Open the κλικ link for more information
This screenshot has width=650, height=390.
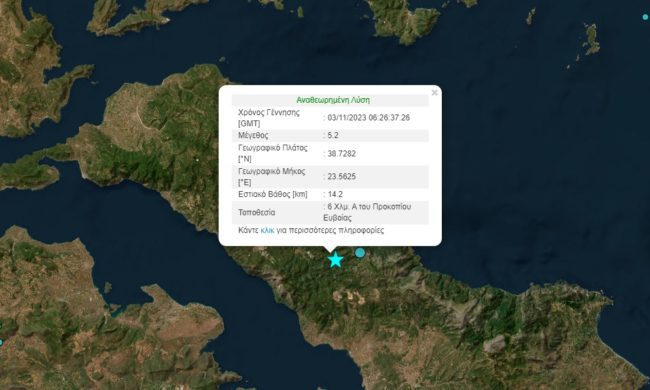click(x=267, y=230)
